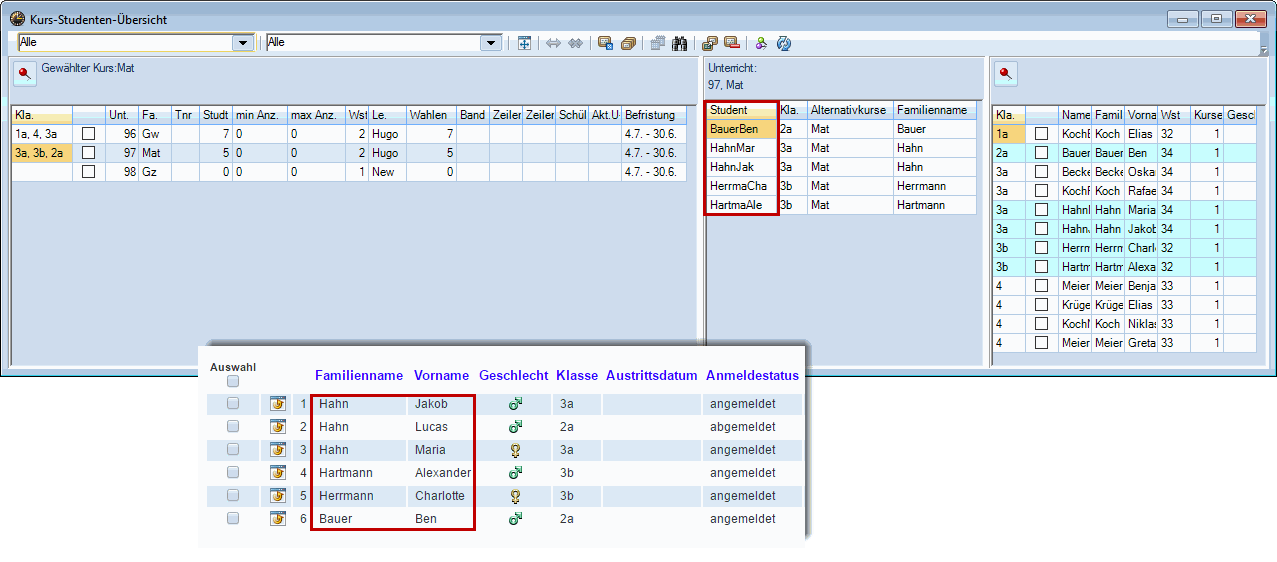Sort bottom list by Anmeldestatus link
The height and width of the screenshot is (562, 1277).
click(x=752, y=376)
